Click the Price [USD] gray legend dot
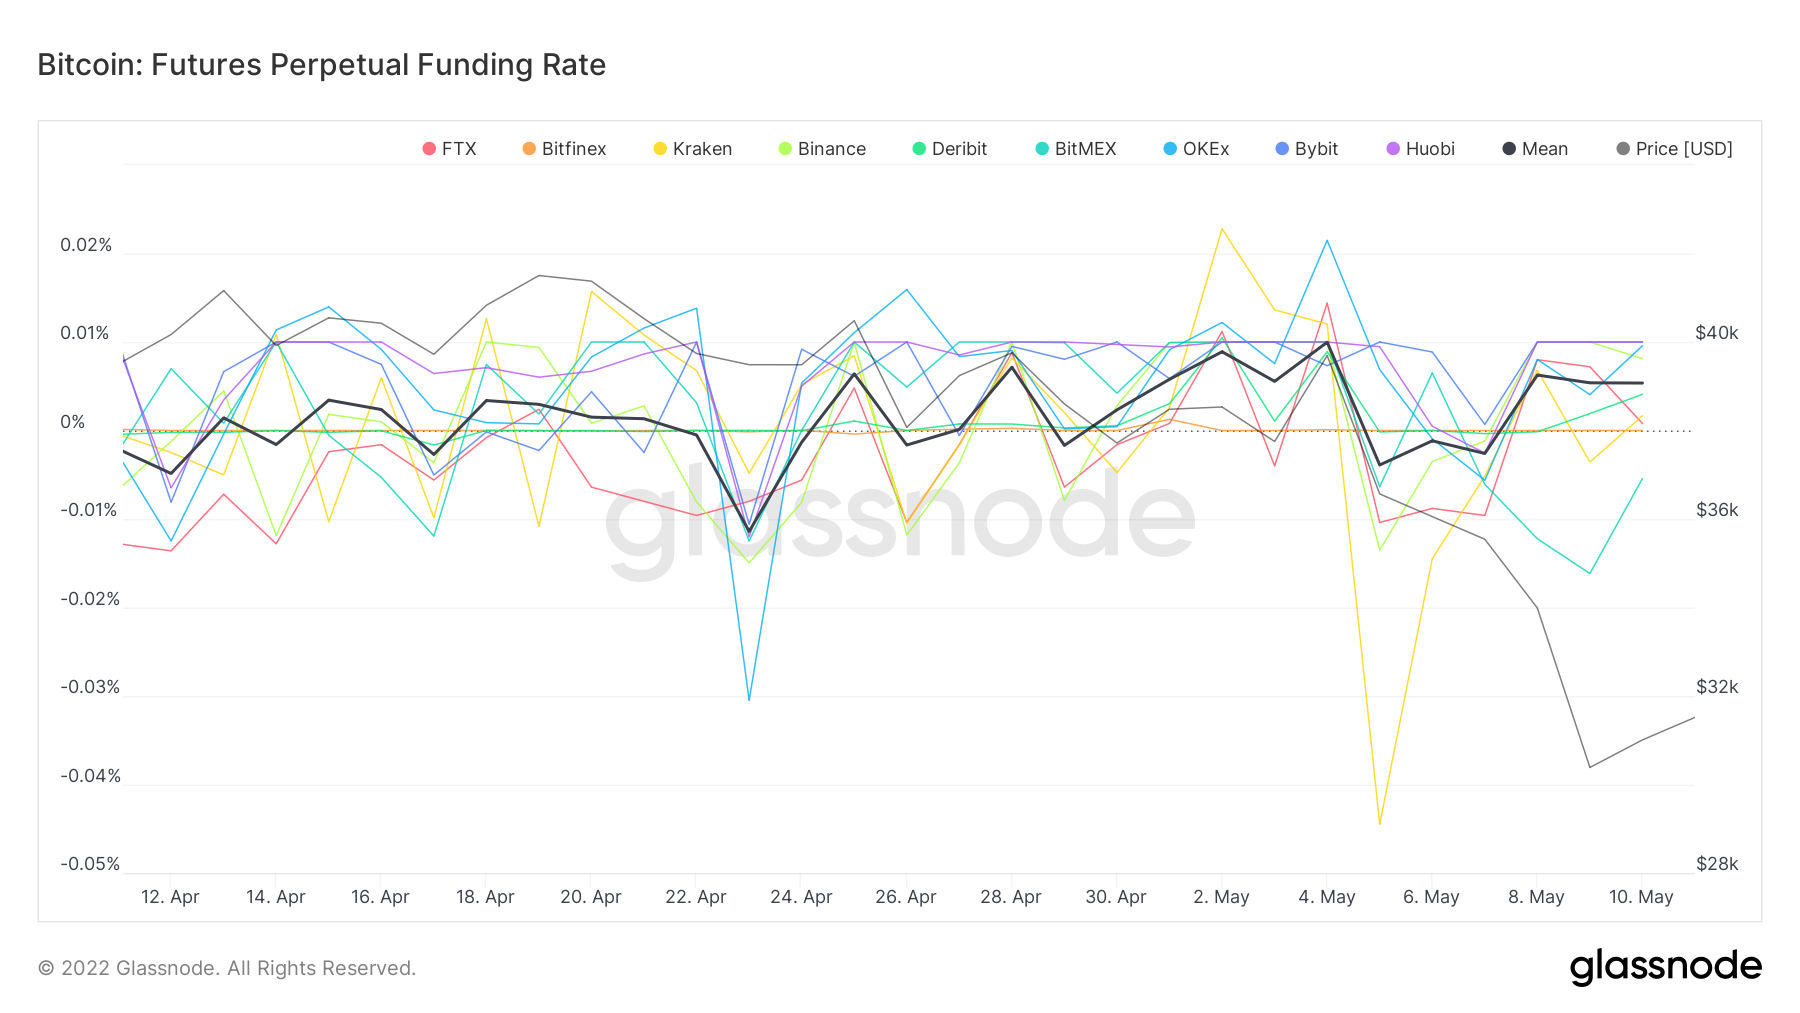This screenshot has height=1013, width=1800. coord(1623,149)
